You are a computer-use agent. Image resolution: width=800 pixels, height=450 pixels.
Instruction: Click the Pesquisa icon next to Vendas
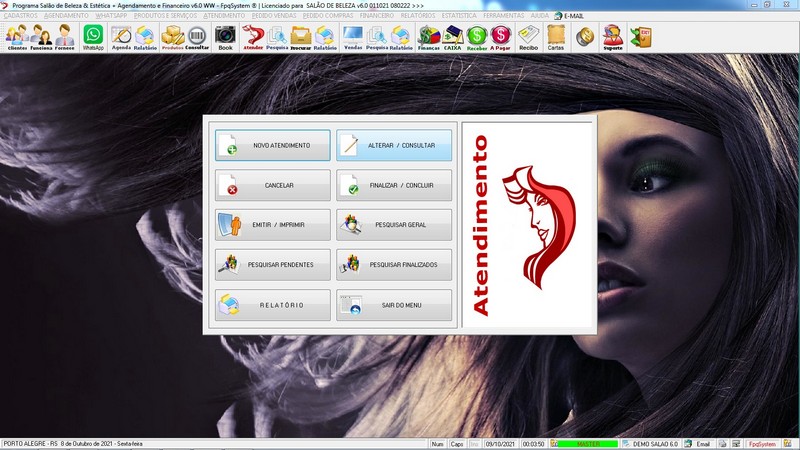tap(377, 37)
